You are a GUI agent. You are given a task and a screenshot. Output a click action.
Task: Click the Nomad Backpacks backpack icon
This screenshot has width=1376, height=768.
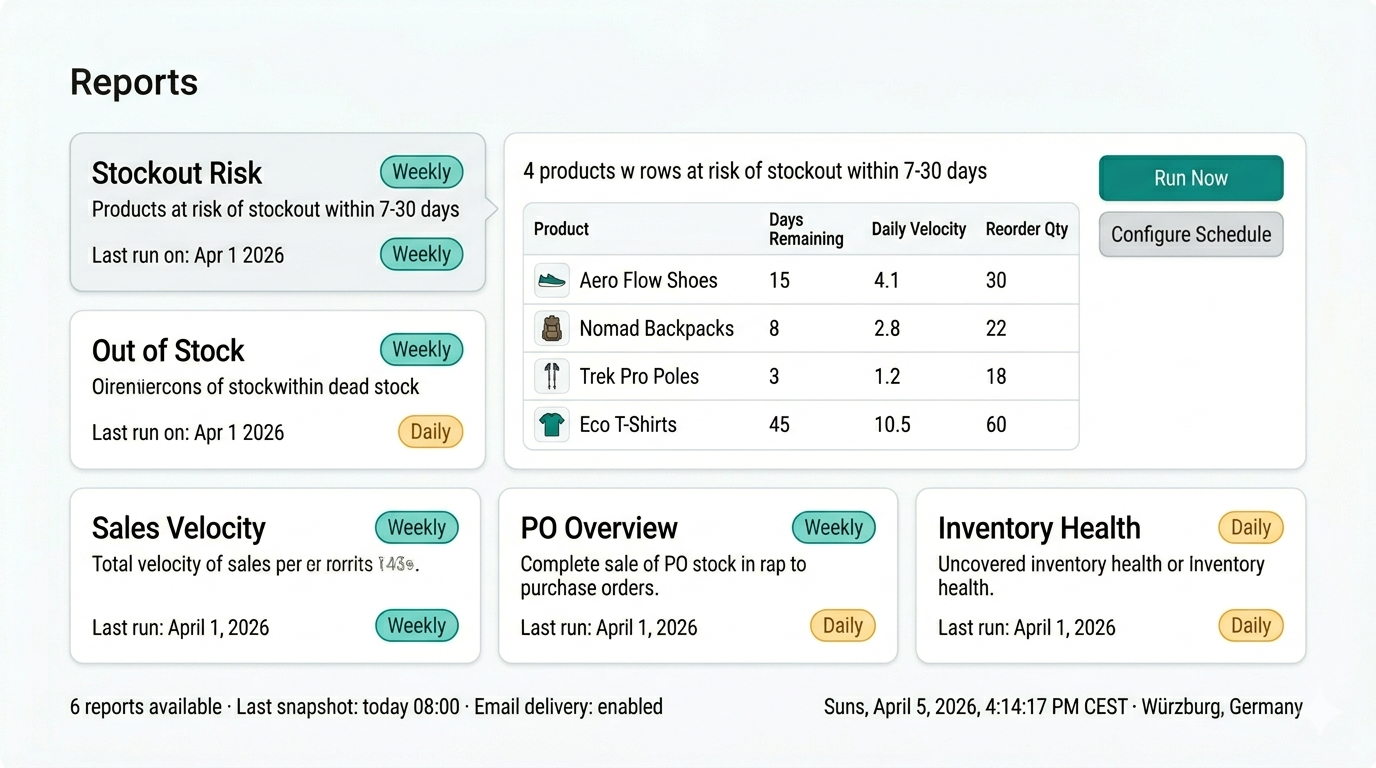coord(551,329)
